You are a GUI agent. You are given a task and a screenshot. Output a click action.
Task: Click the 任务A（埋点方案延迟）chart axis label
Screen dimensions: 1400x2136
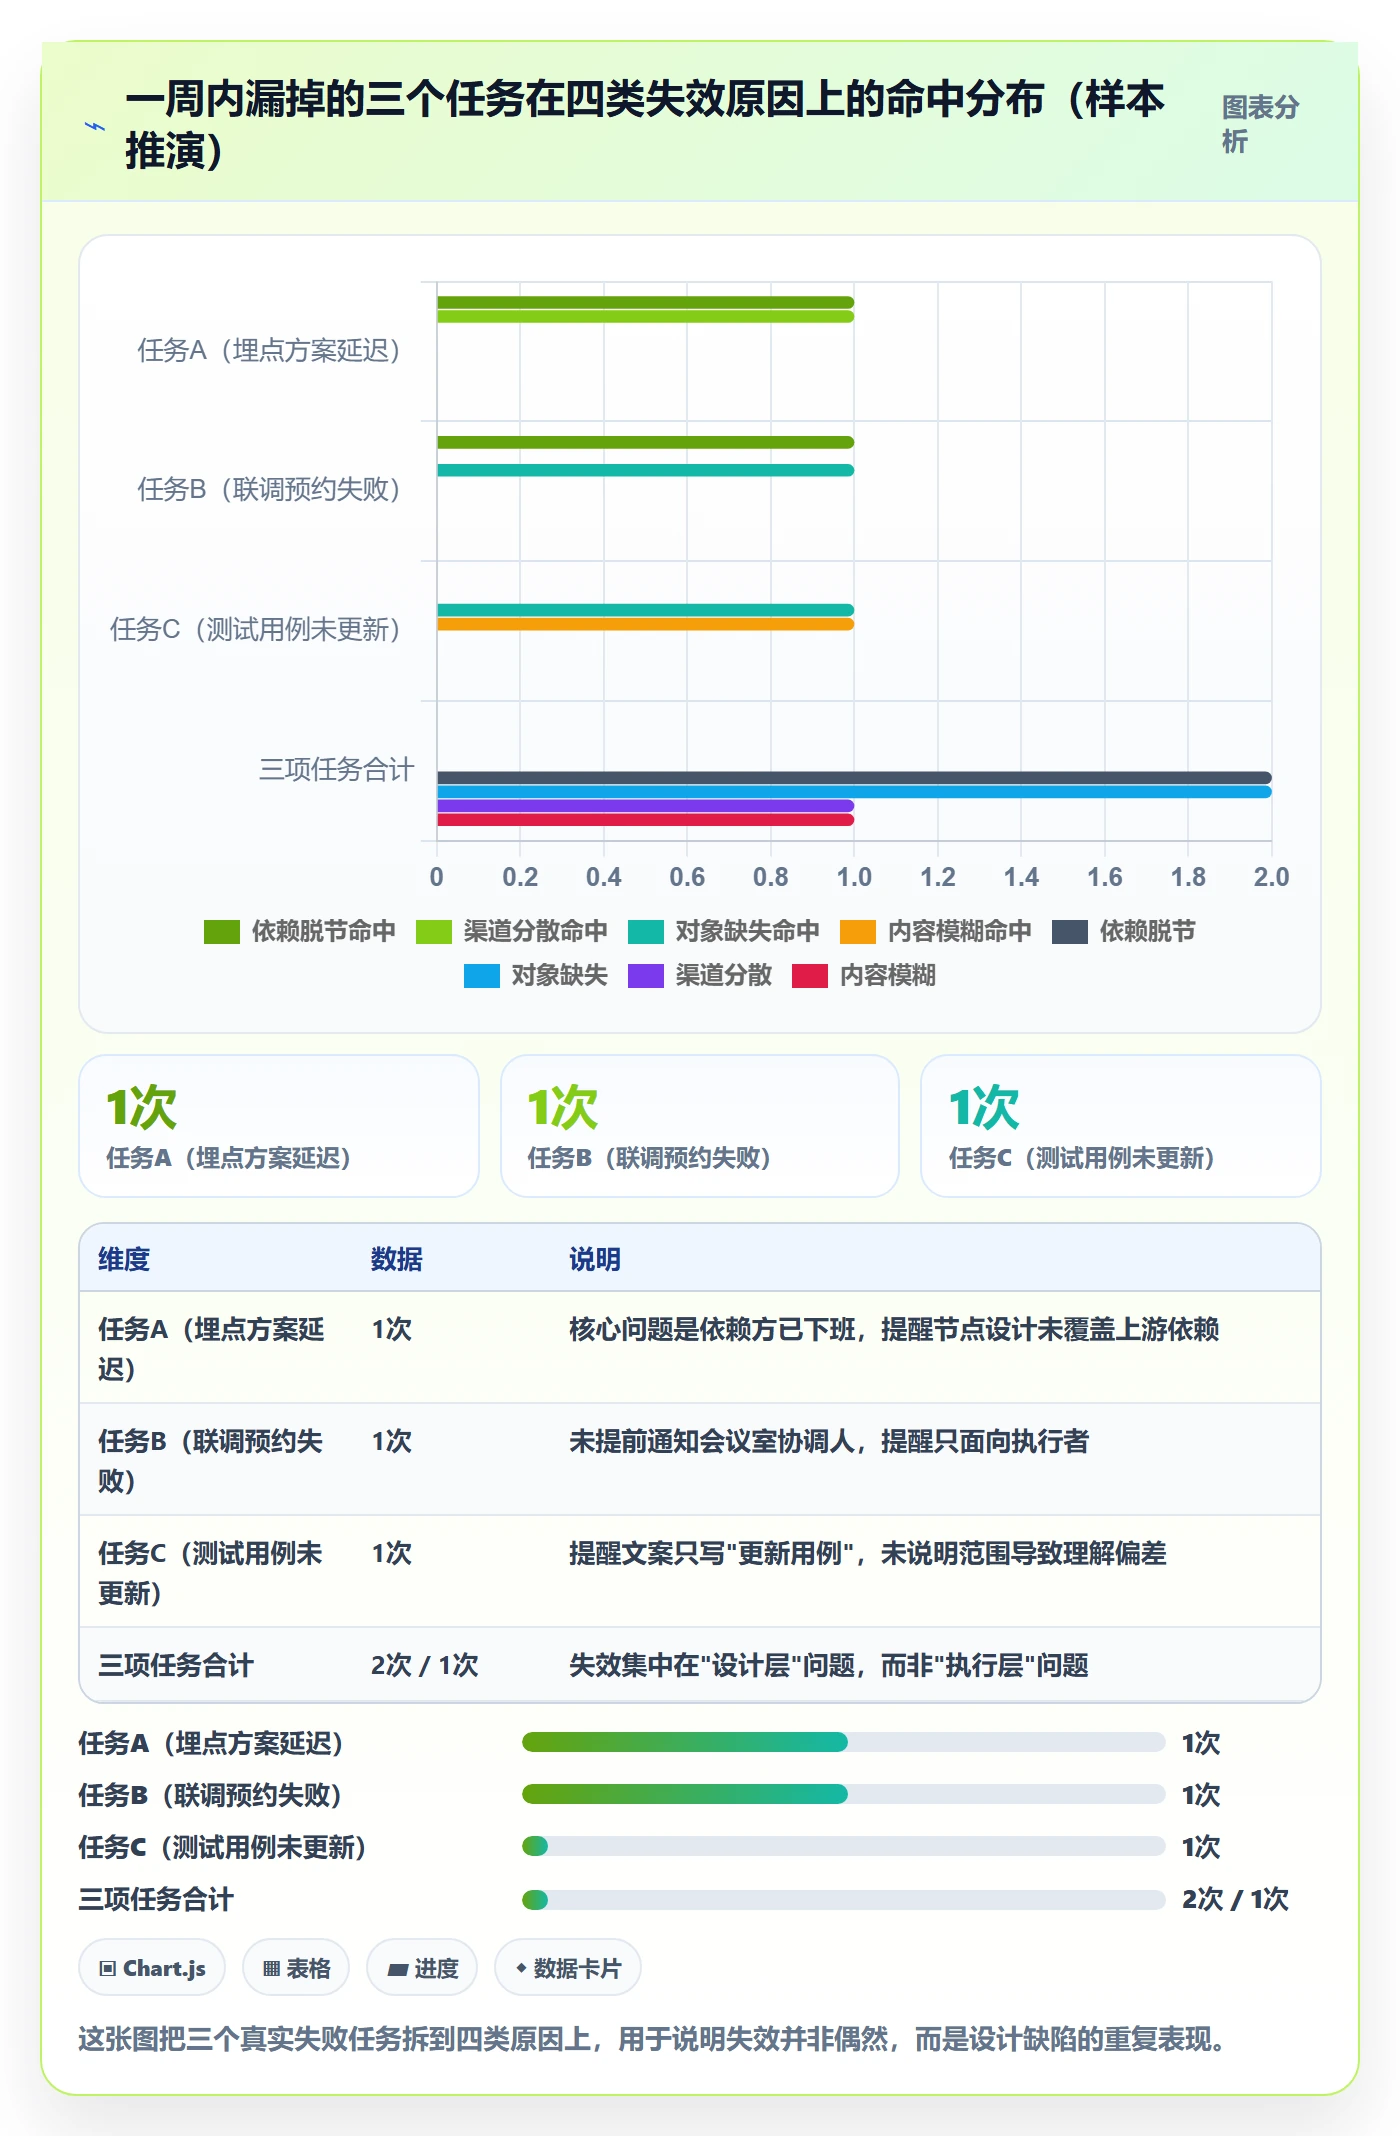point(269,351)
